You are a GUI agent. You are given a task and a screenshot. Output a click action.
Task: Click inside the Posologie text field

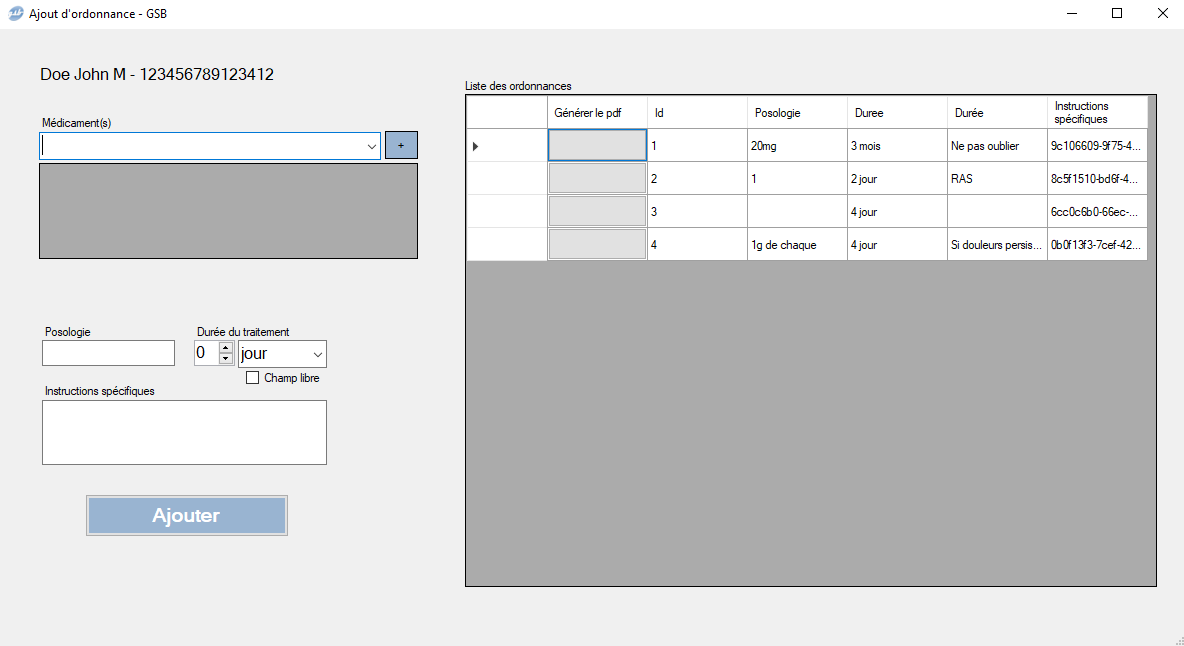tap(108, 352)
